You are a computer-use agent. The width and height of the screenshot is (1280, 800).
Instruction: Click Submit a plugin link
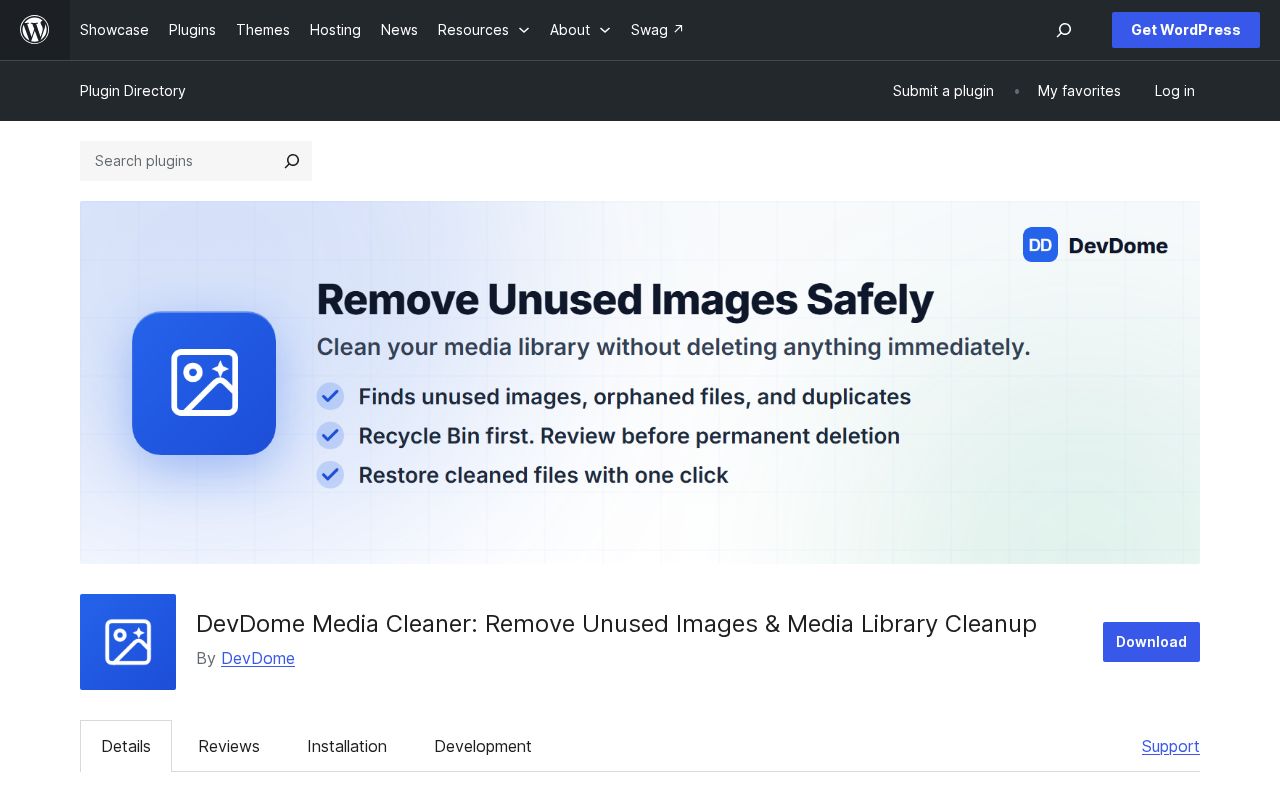click(x=943, y=91)
